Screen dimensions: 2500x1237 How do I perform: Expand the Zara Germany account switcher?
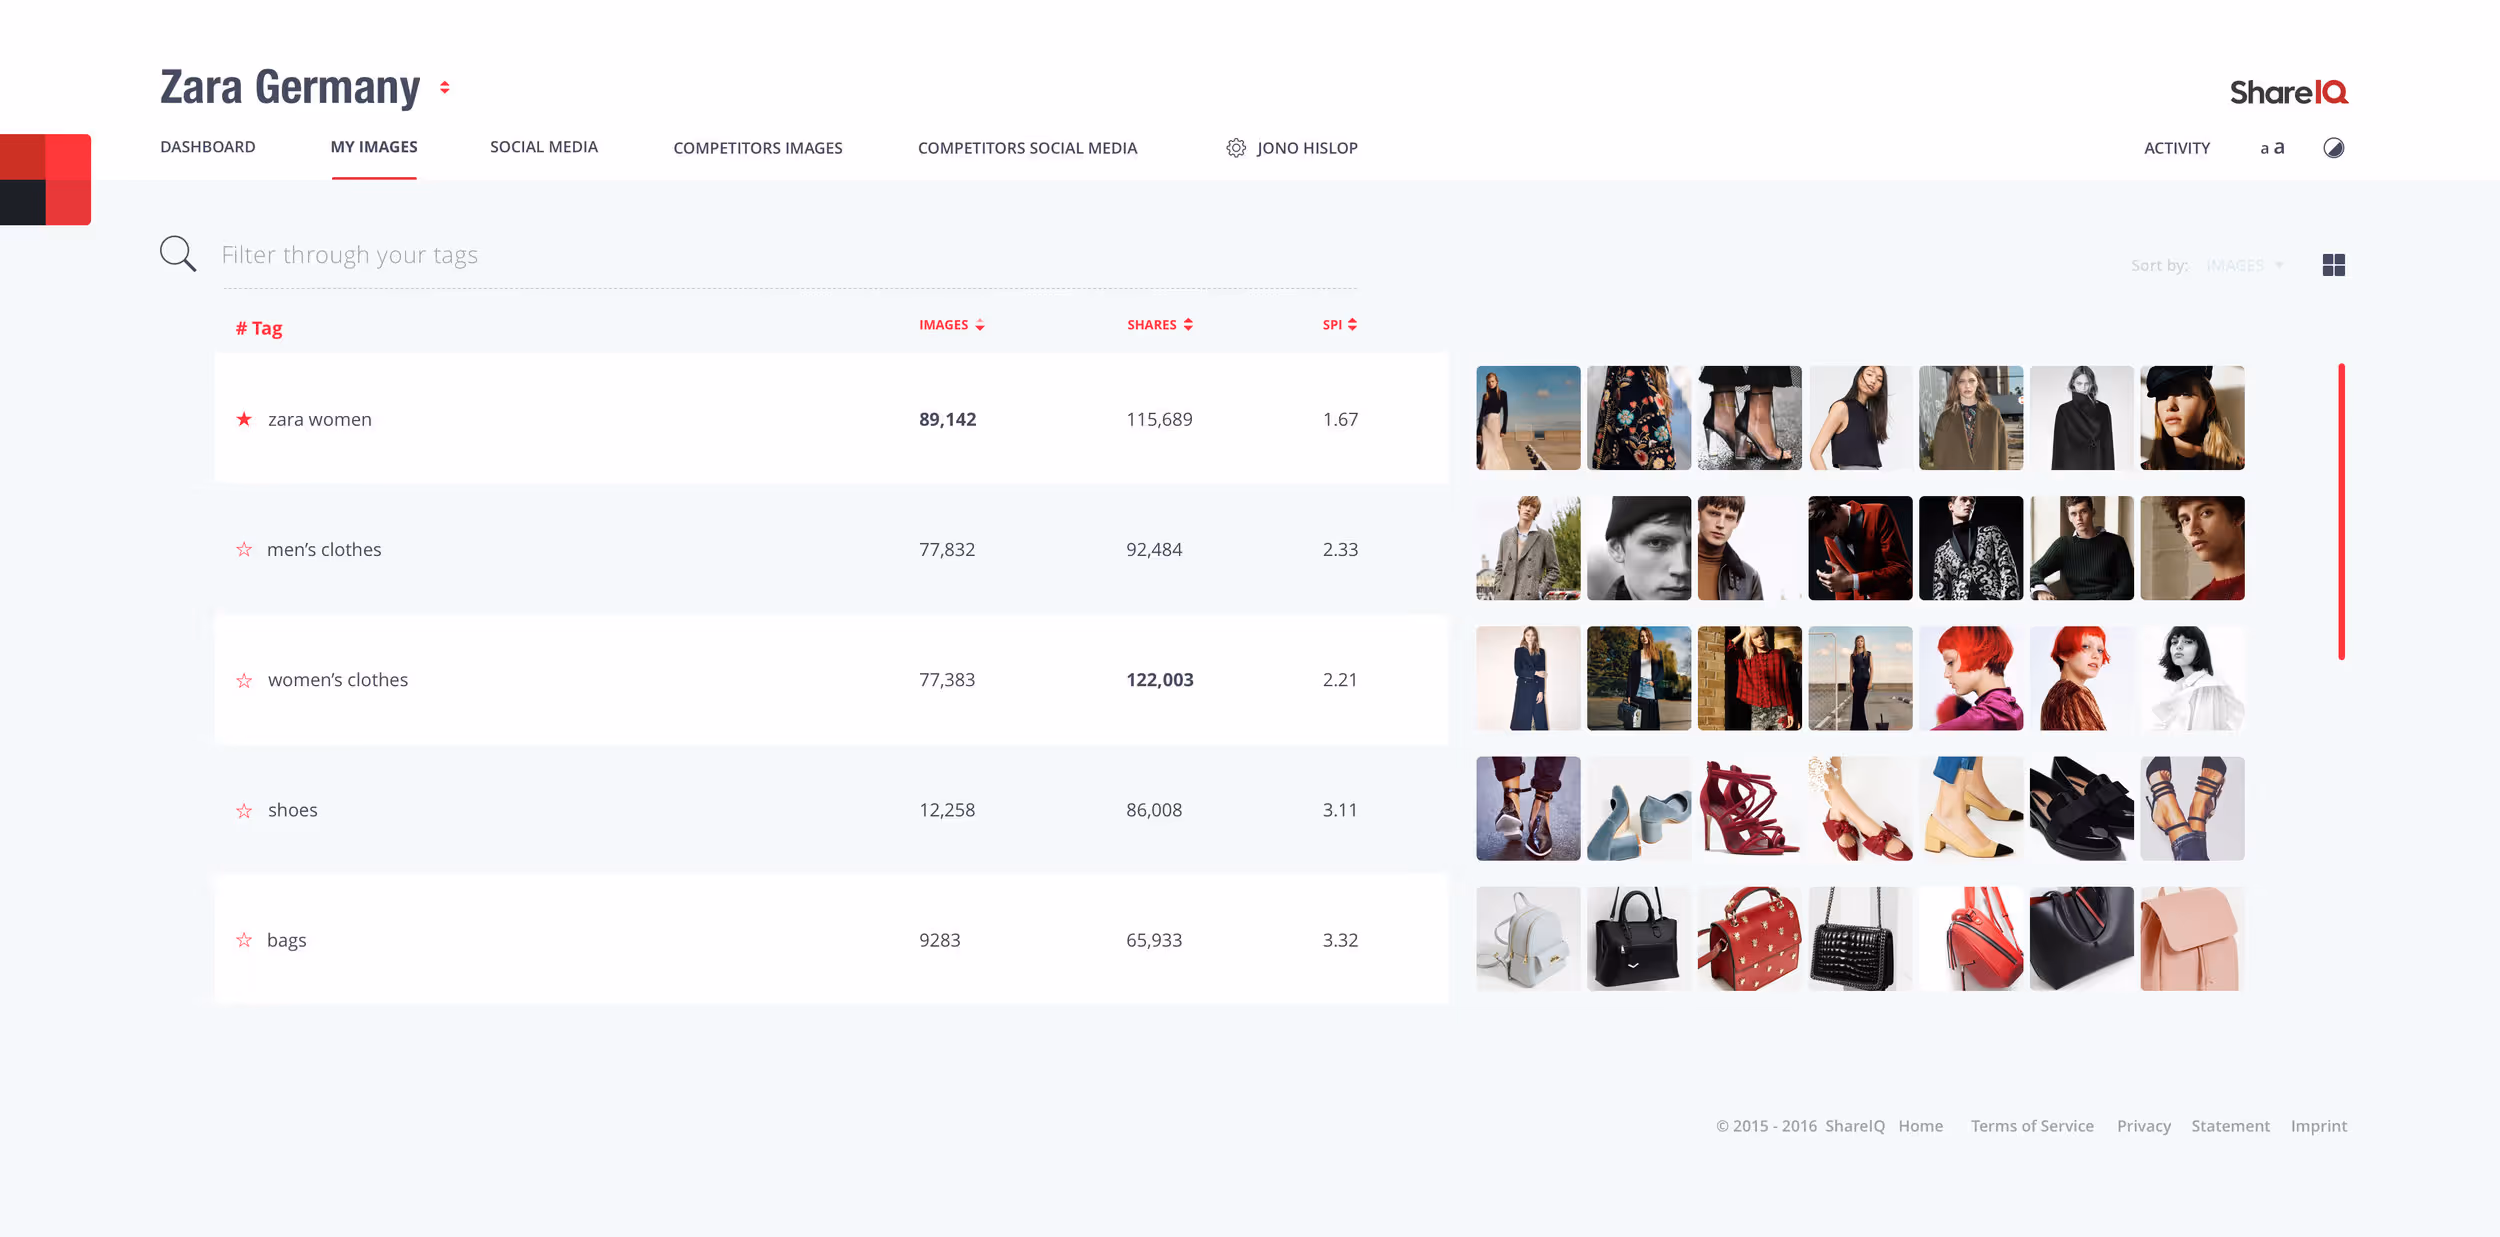click(445, 88)
